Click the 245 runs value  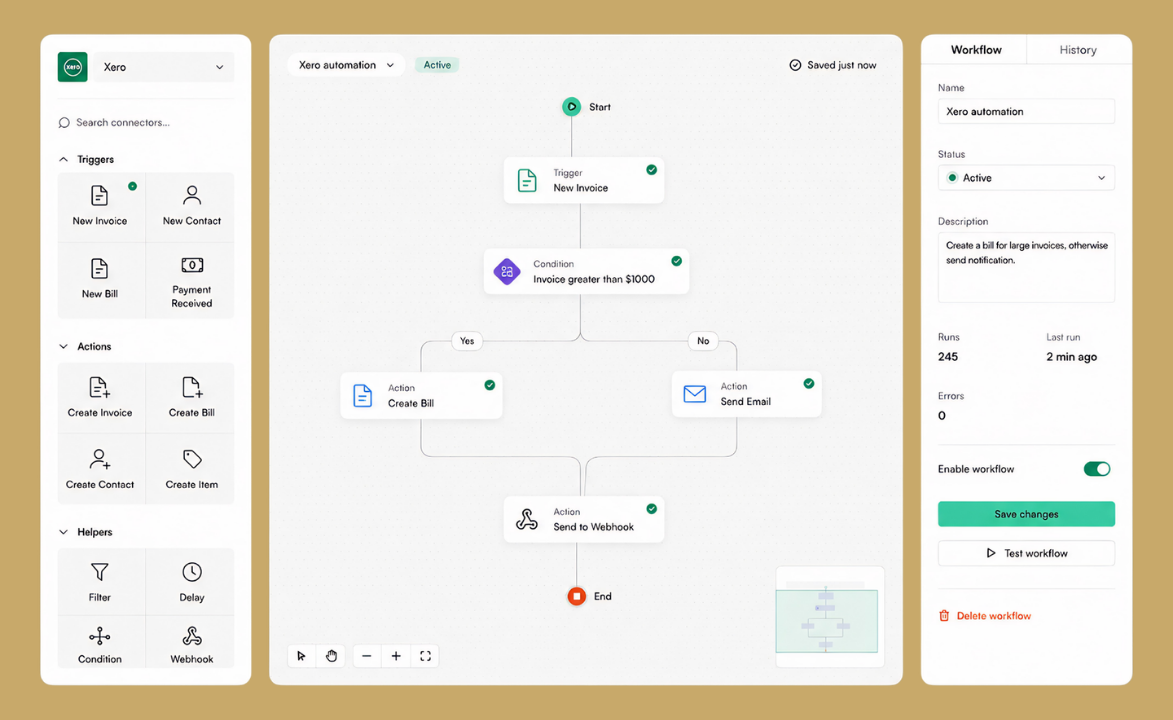[x=948, y=356]
